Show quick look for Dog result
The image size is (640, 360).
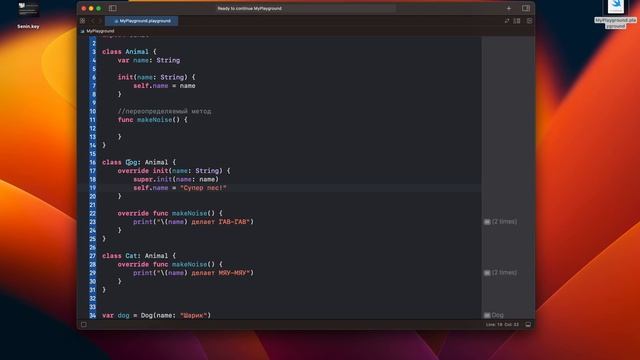(x=487, y=315)
